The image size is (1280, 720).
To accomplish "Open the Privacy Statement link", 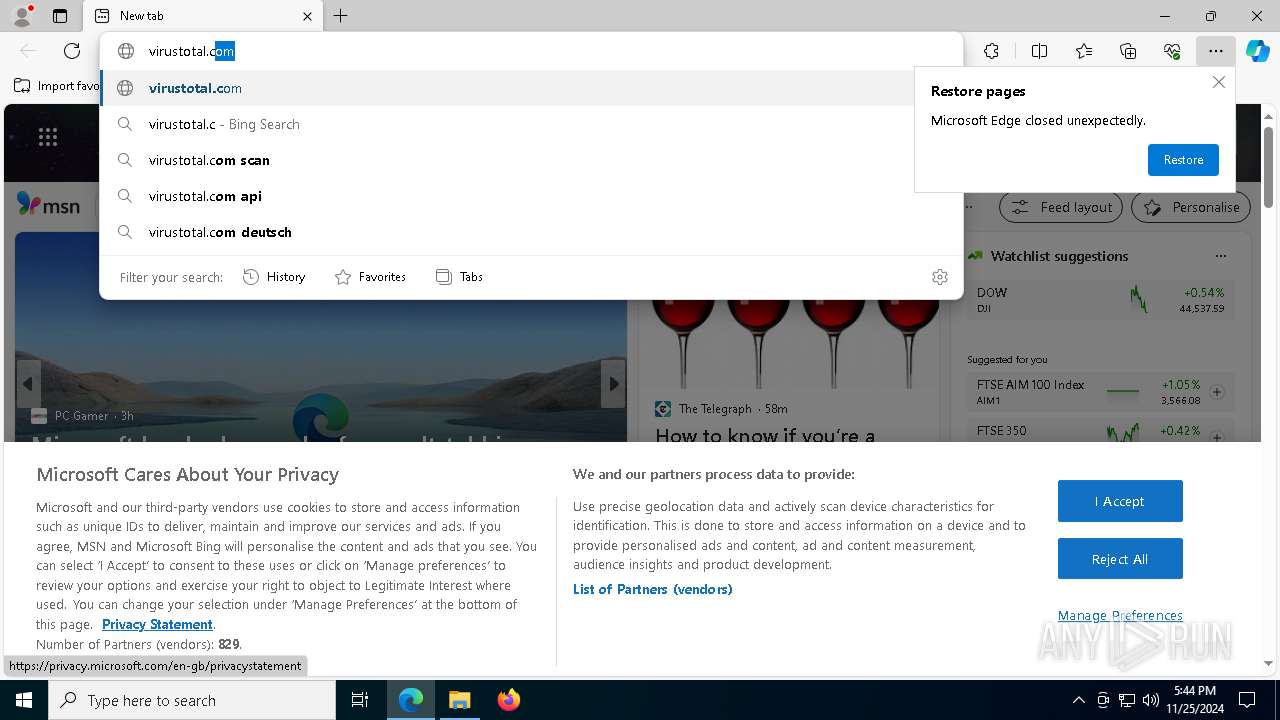I will click(x=157, y=624).
